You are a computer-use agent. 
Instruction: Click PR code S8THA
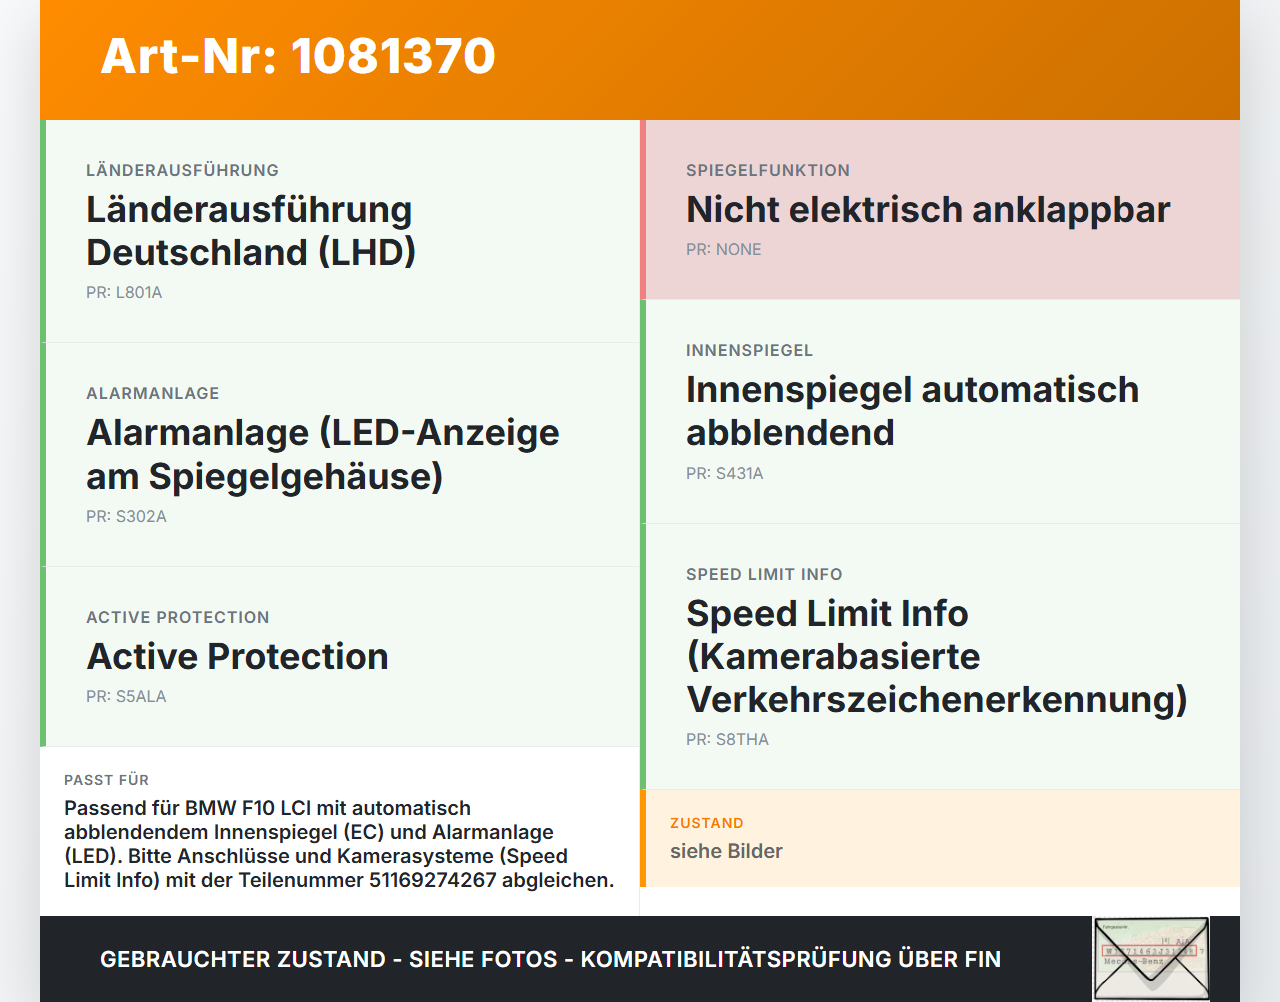coord(727,740)
